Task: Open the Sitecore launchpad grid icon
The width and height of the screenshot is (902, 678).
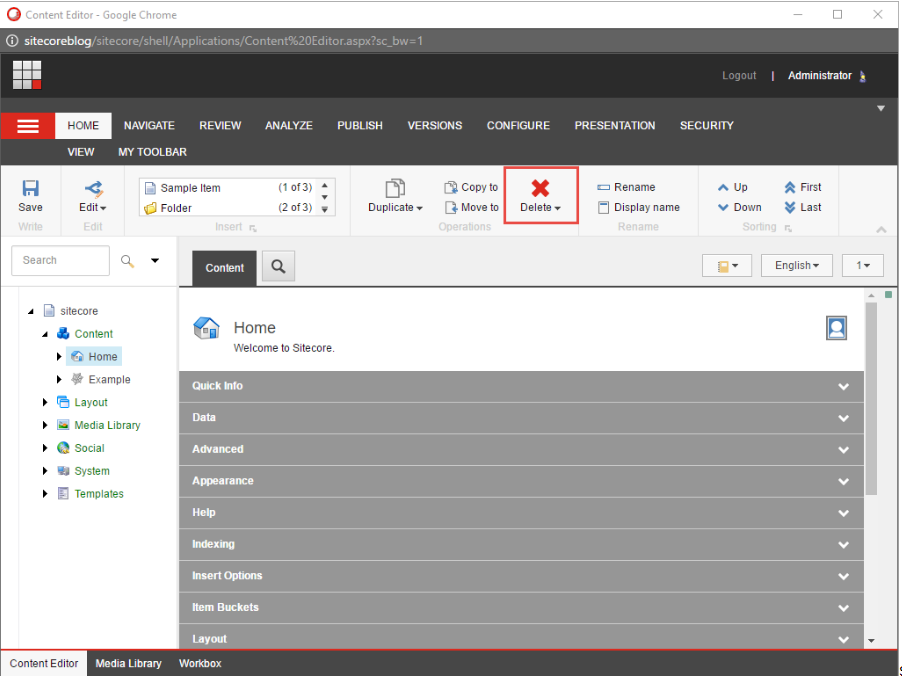Action: (27, 75)
